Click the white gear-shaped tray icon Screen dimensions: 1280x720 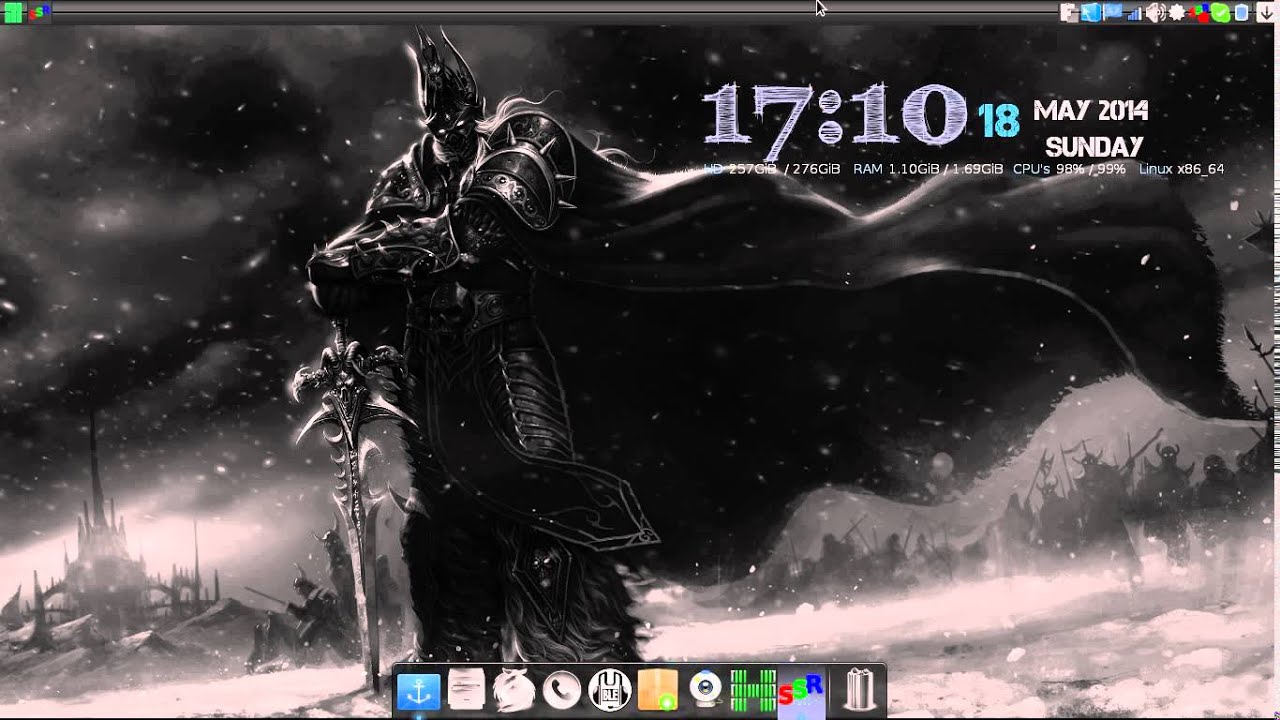coord(1177,13)
